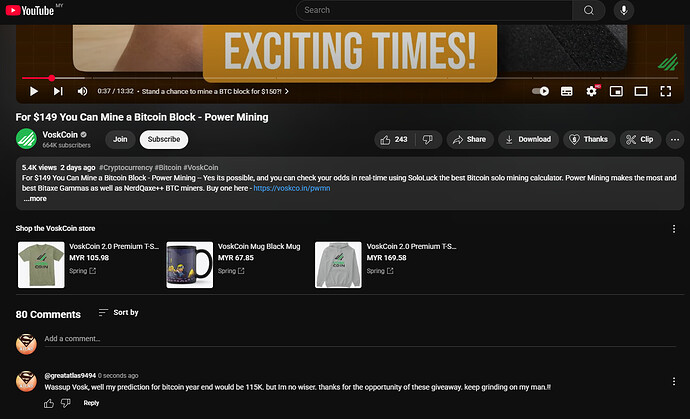The width and height of the screenshot is (690, 419).
Task: Download the video
Action: pyautogui.click(x=528, y=140)
